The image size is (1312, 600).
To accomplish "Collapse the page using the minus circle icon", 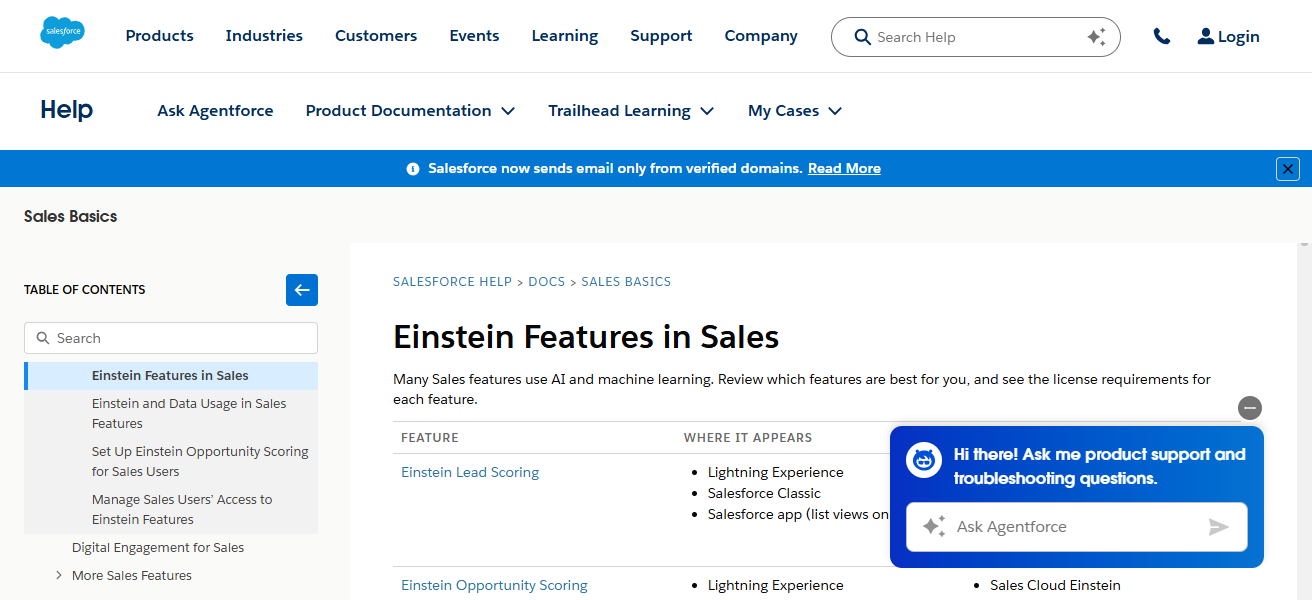I will pos(1250,408).
